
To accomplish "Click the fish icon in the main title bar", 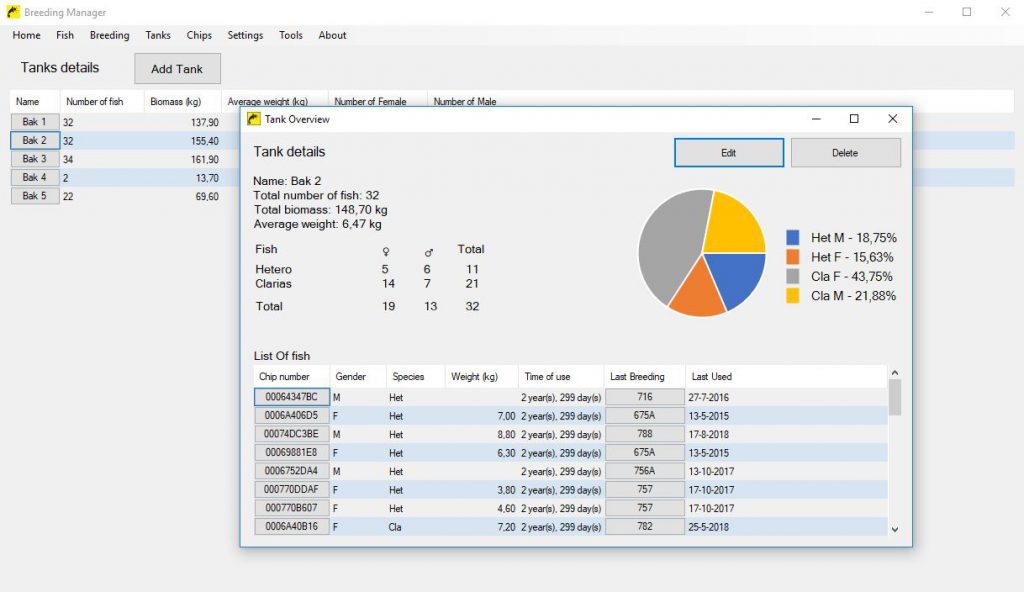I will coord(14,12).
